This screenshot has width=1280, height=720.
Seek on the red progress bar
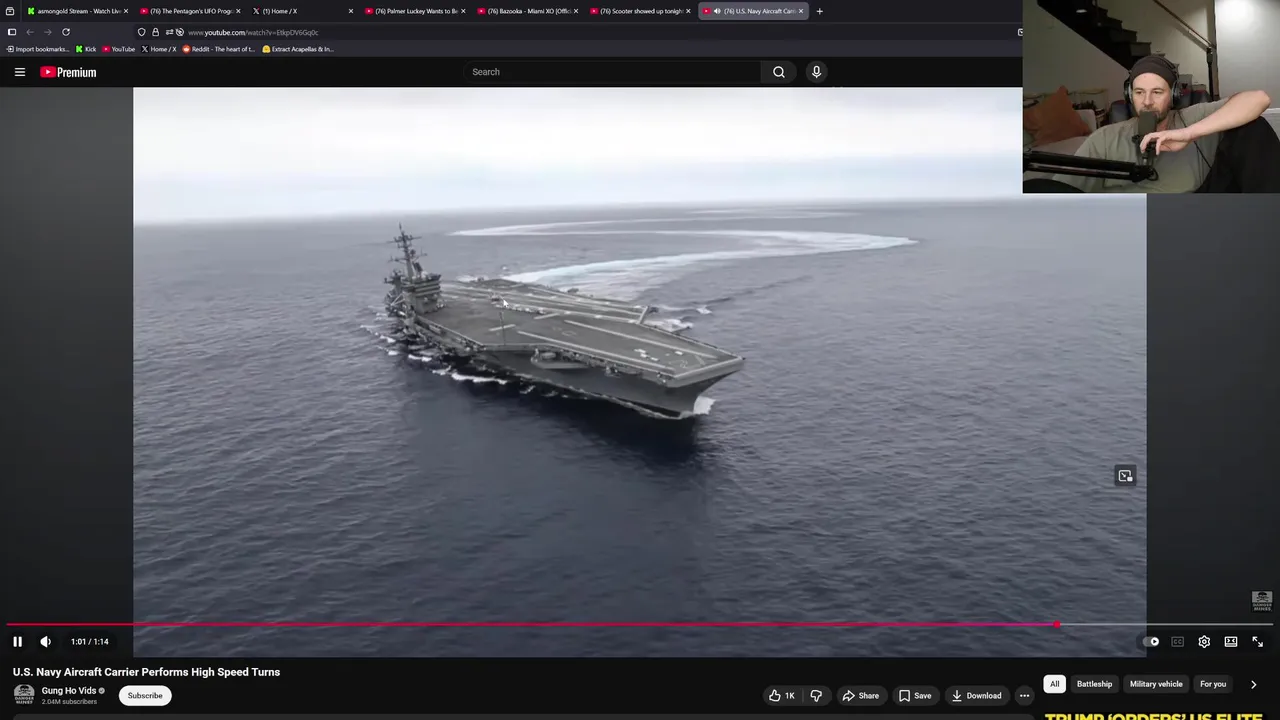532,625
